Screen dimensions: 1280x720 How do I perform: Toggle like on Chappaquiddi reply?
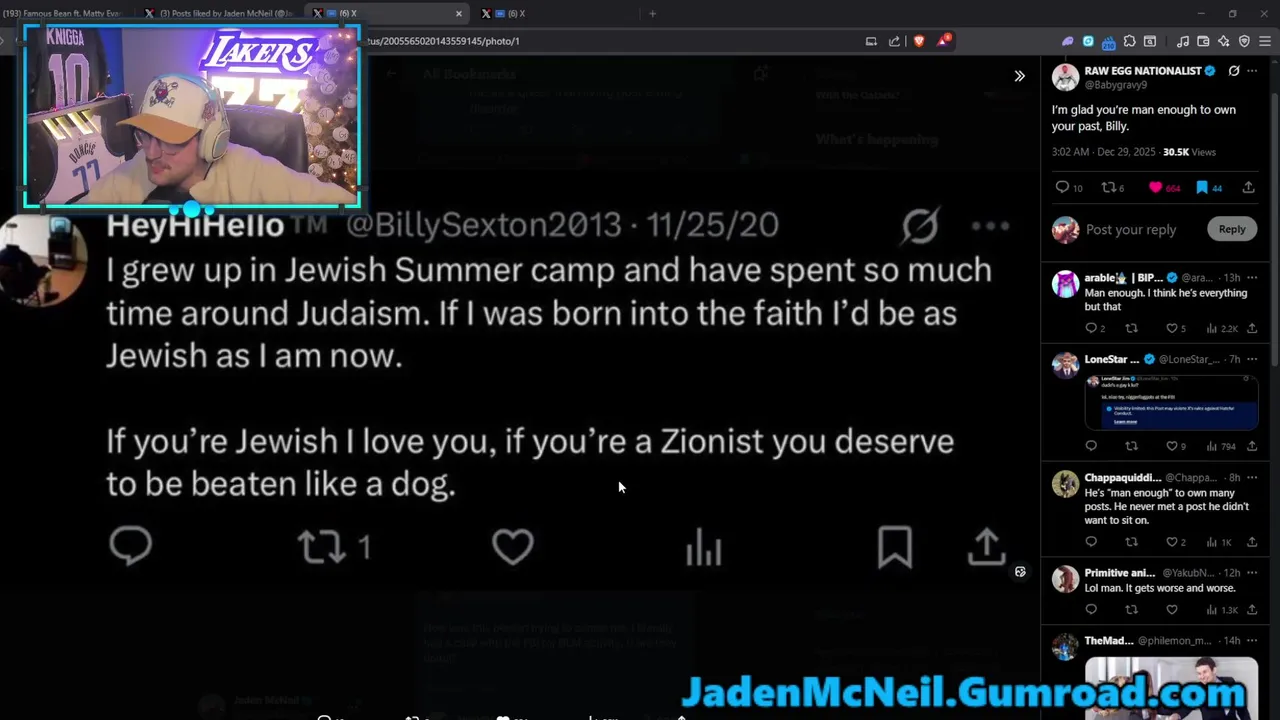click(1172, 542)
